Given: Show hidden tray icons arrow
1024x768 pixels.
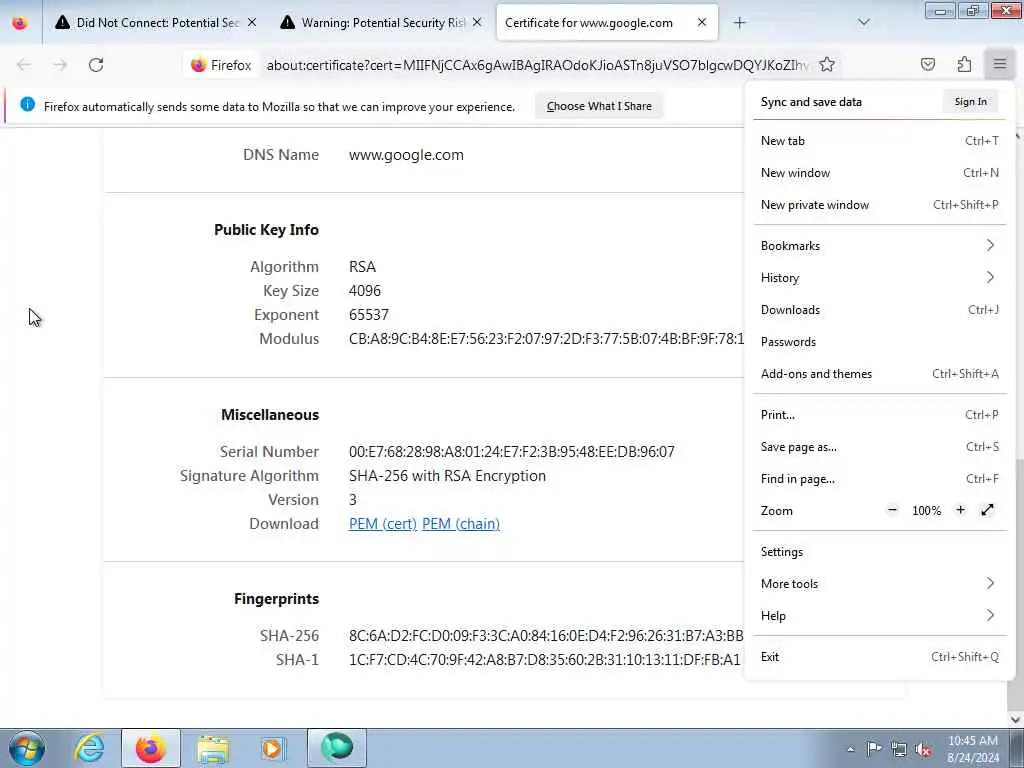Looking at the screenshot, I should coord(850,750).
